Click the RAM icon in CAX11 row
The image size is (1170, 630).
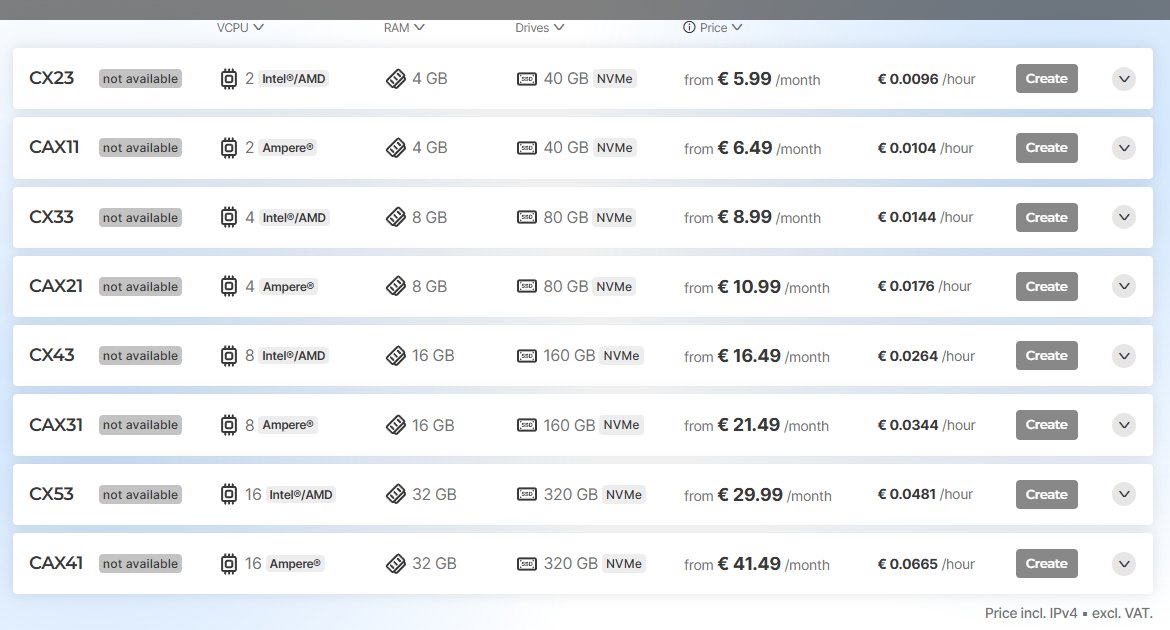point(395,148)
